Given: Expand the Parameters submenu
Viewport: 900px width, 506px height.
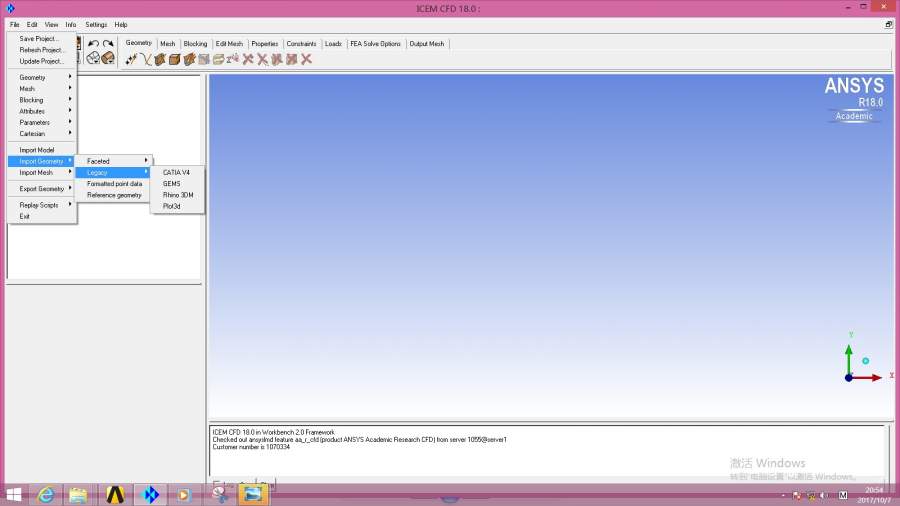Looking at the screenshot, I should click(42, 122).
